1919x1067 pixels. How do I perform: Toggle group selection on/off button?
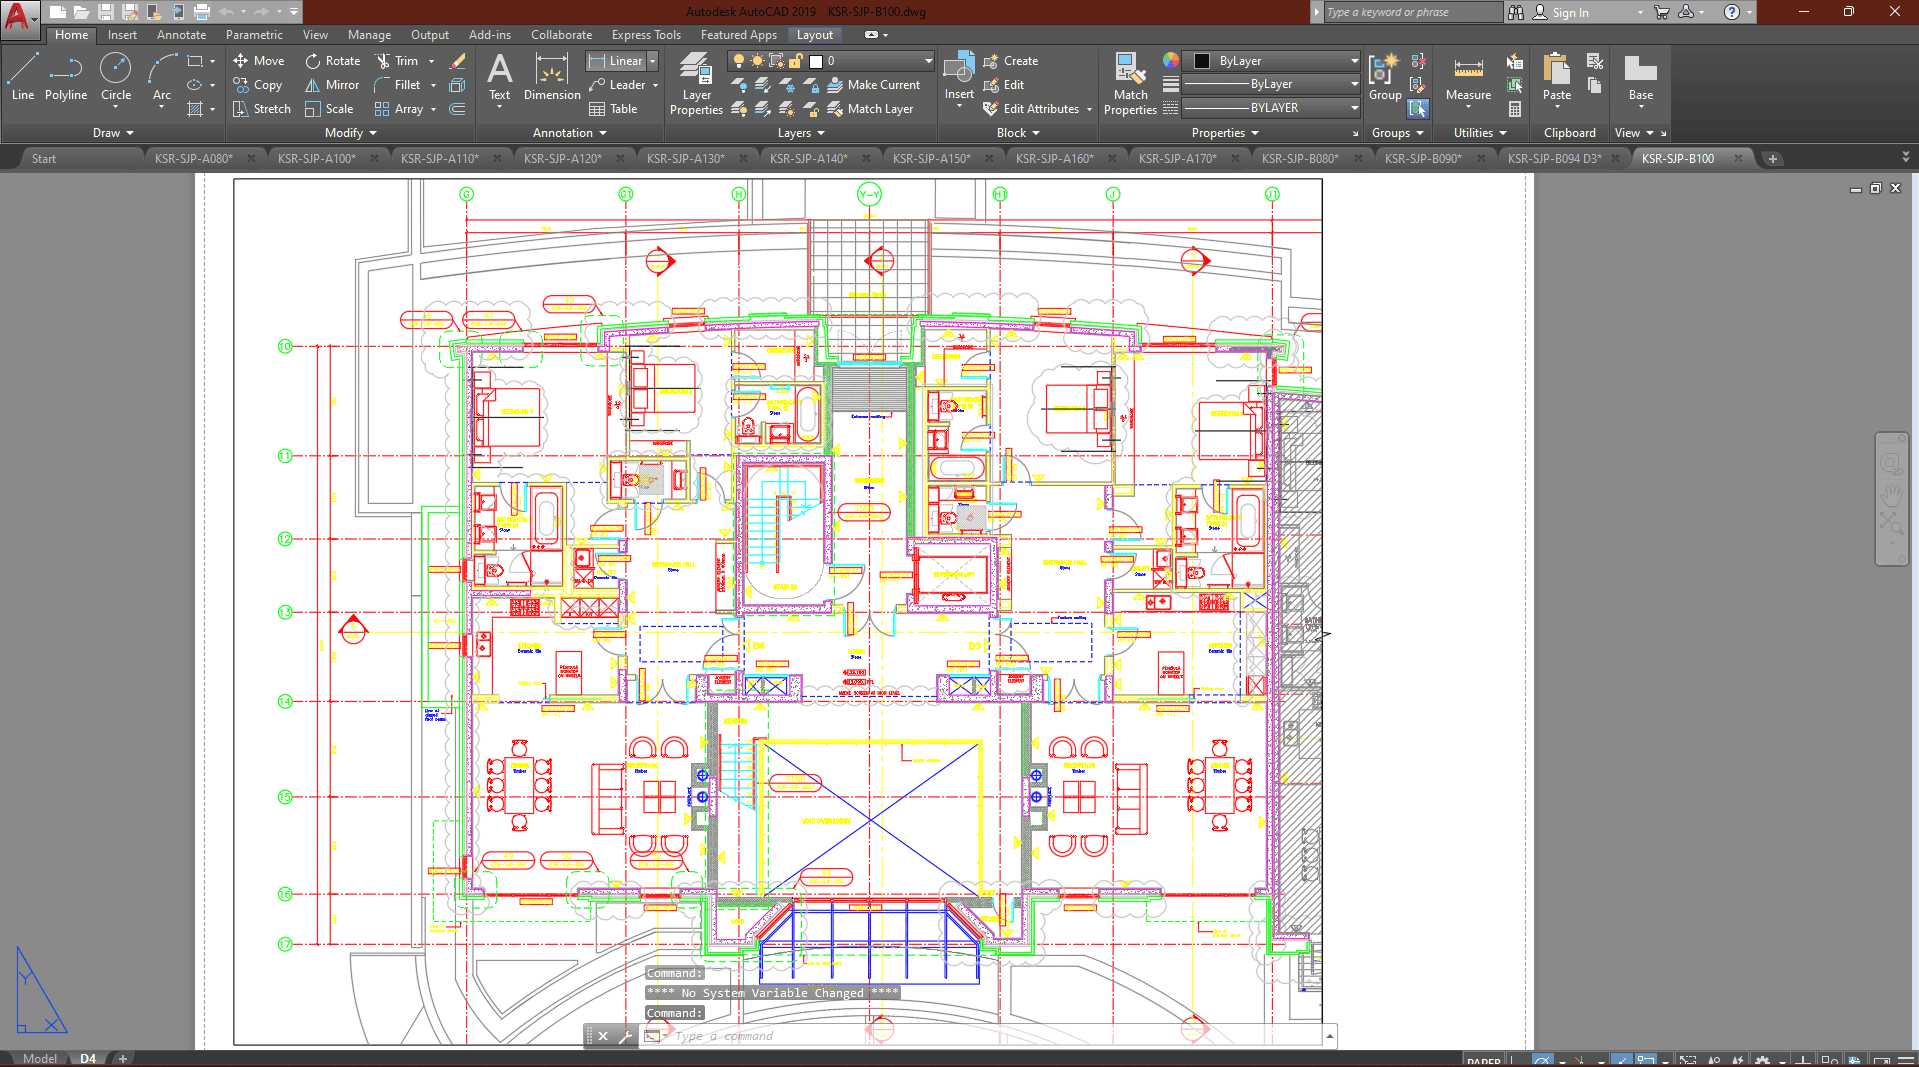coord(1418,109)
